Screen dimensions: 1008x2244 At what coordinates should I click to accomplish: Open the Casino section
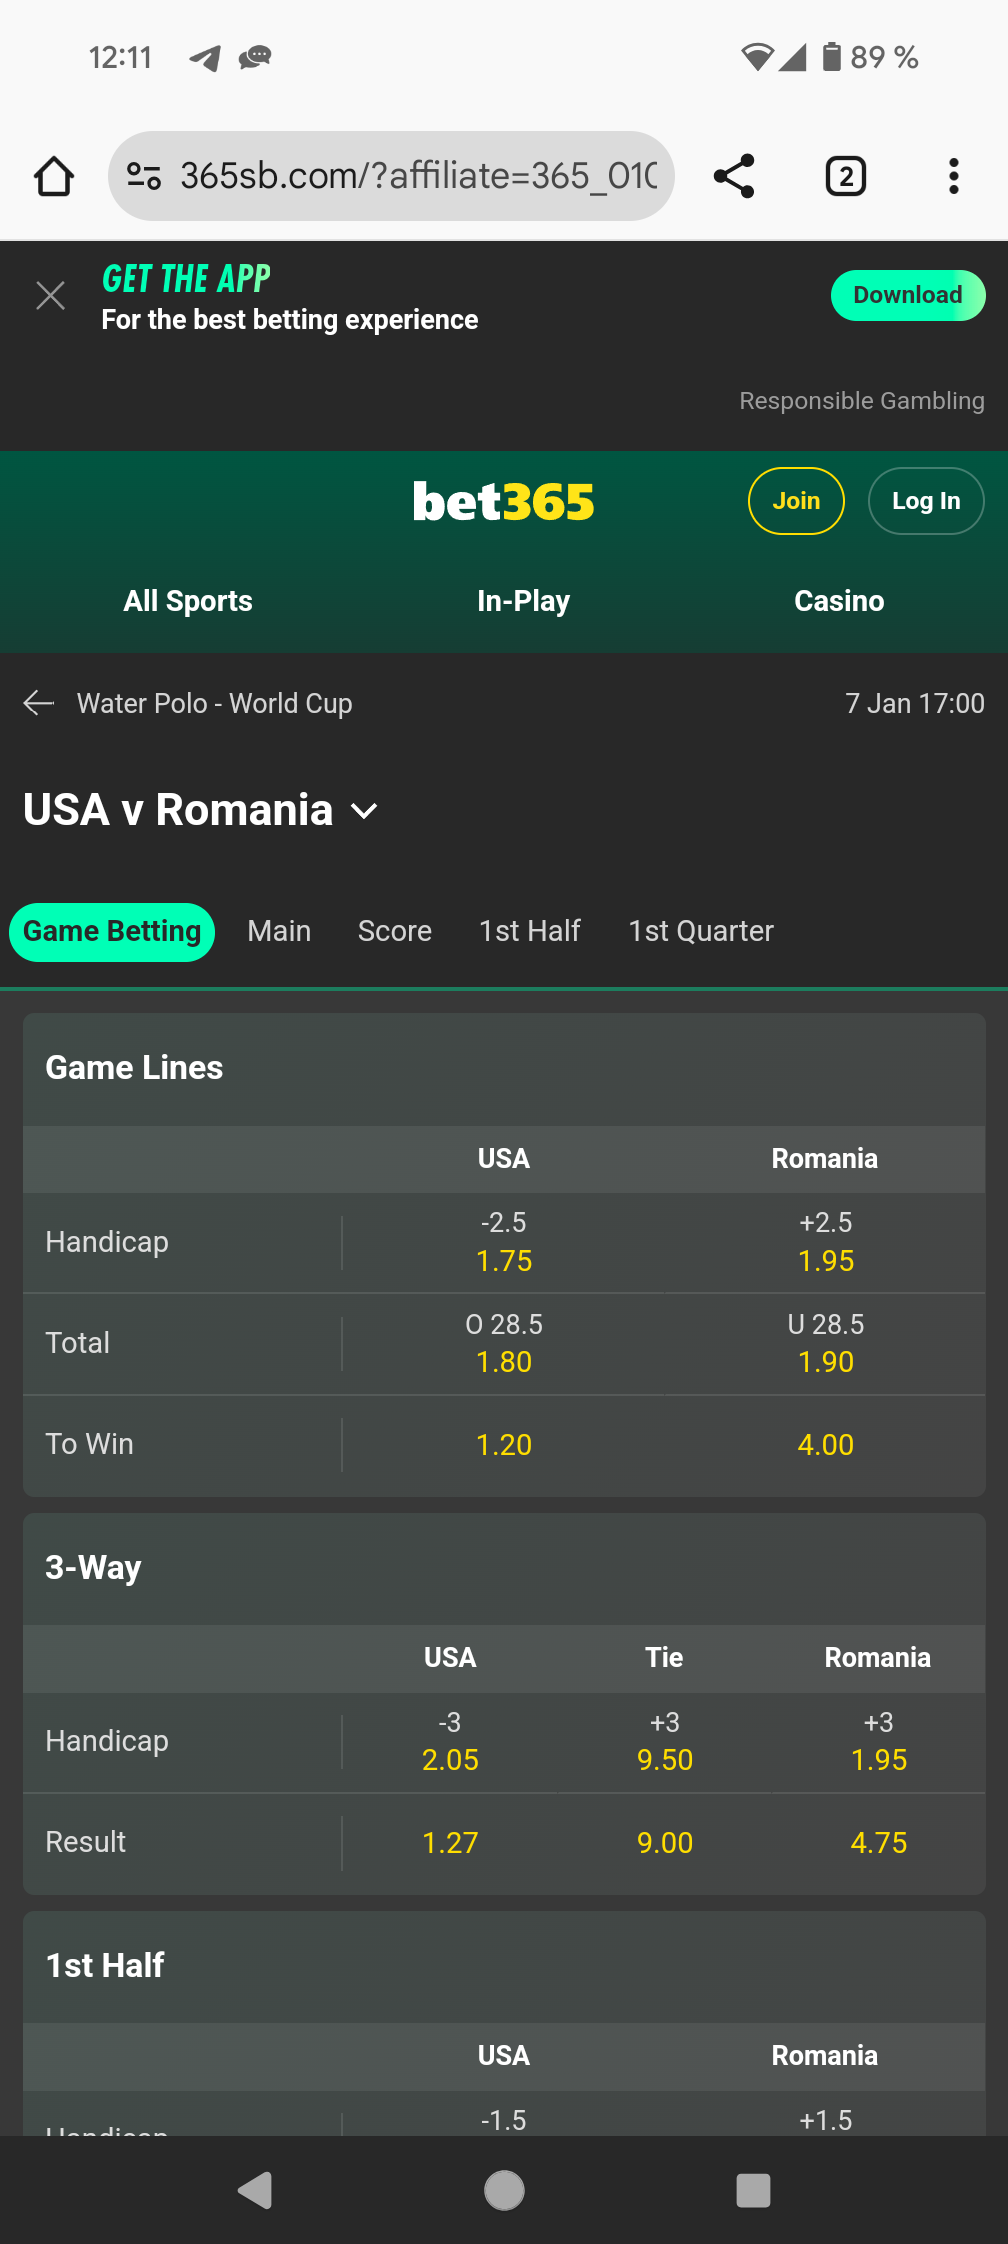839,601
